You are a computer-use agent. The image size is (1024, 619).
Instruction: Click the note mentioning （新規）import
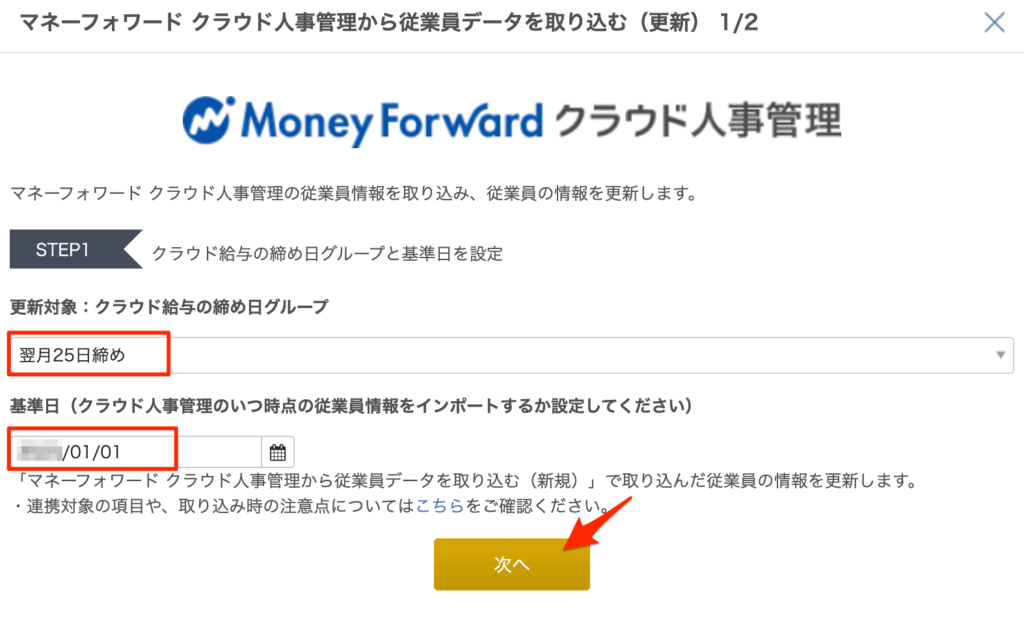pos(463,481)
